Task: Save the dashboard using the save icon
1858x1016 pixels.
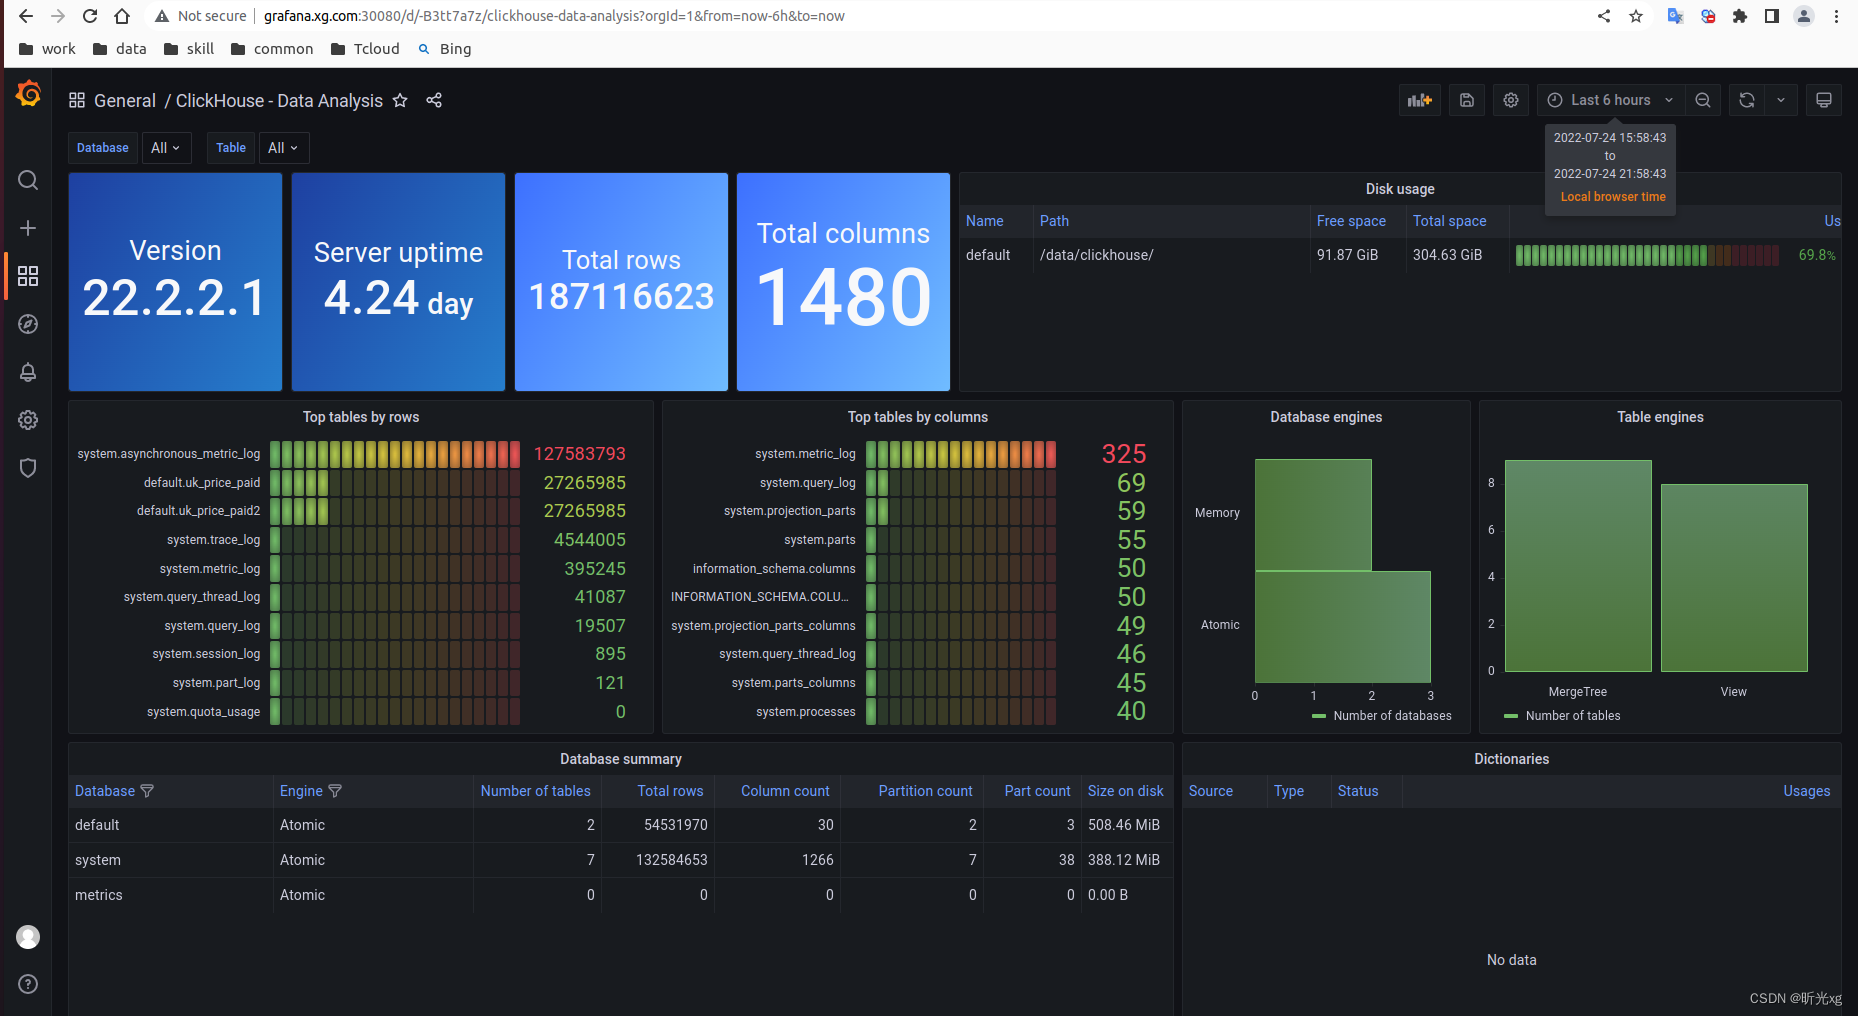Action: [x=1466, y=100]
